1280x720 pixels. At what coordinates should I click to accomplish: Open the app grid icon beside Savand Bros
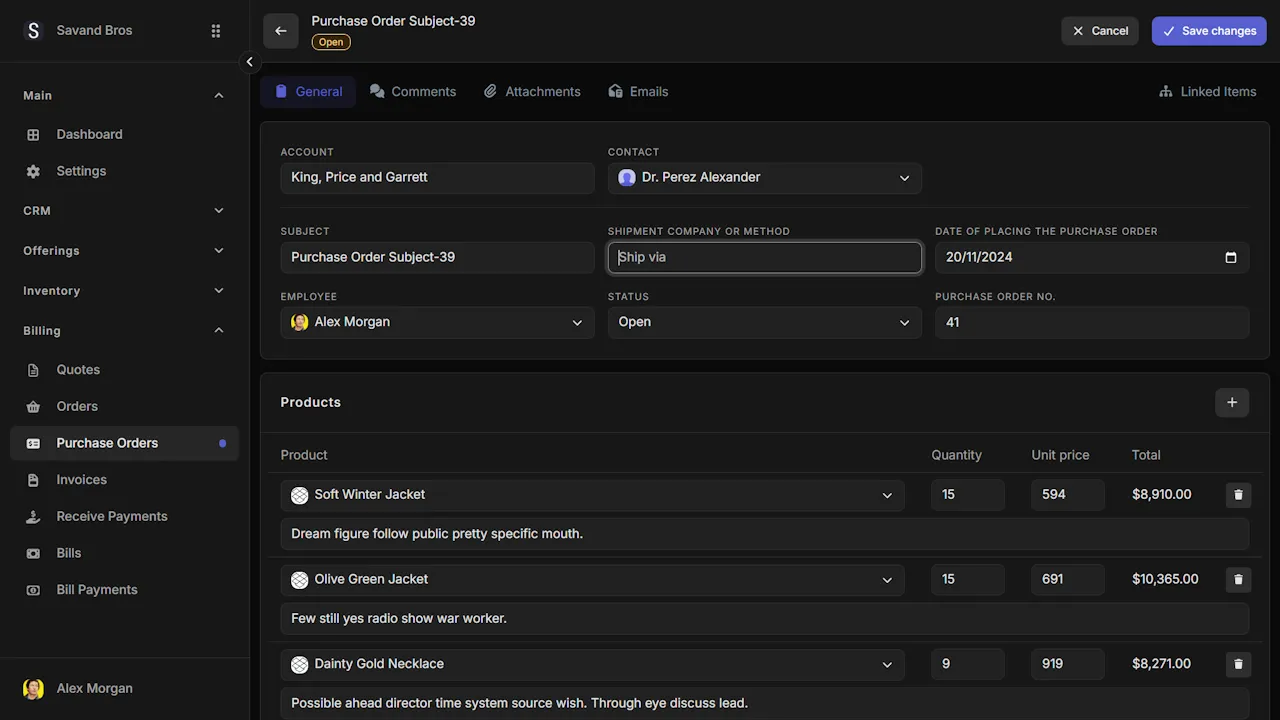[216, 31]
